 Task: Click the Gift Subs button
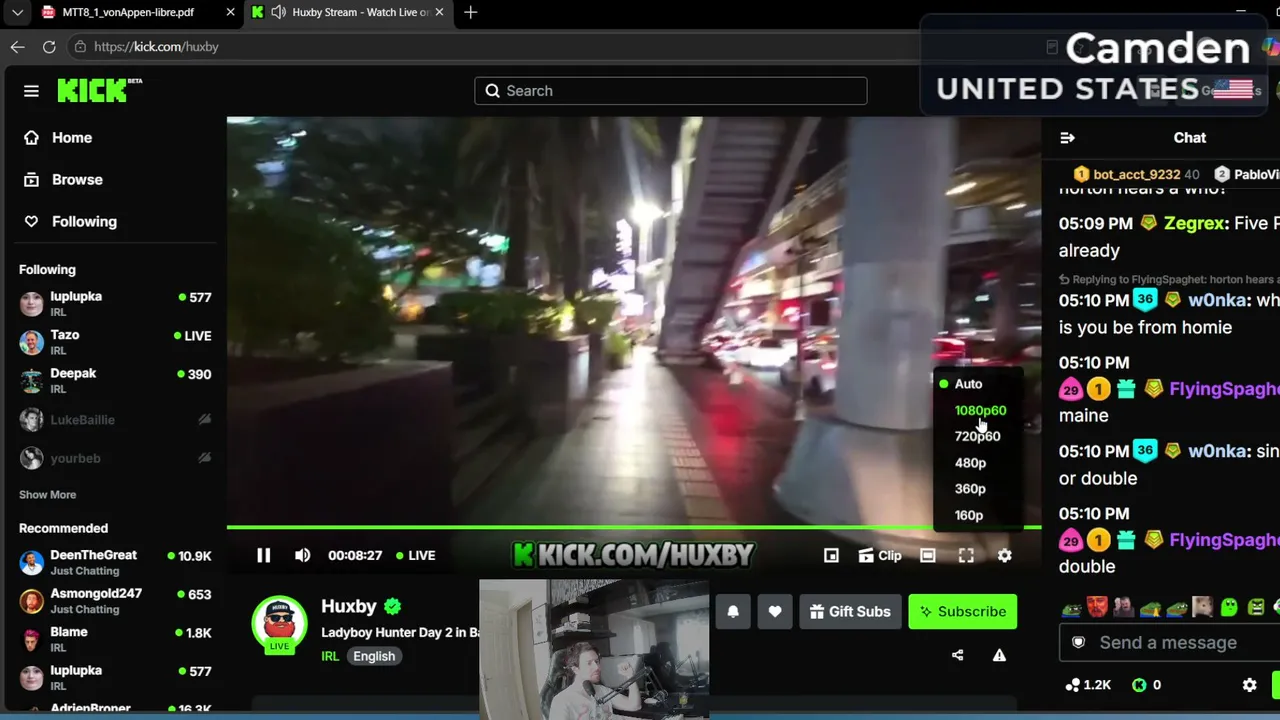[x=850, y=612]
